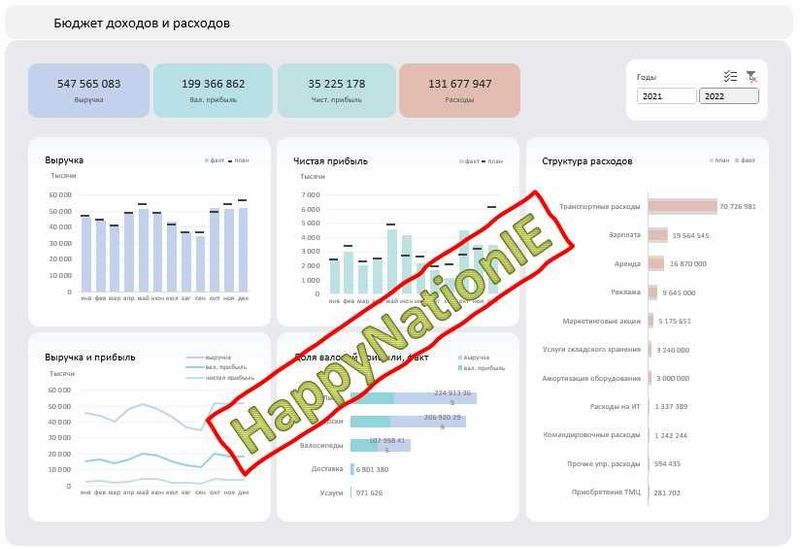800x549 pixels.
Task: Click the value 5 175 651
Action: click(674, 321)
